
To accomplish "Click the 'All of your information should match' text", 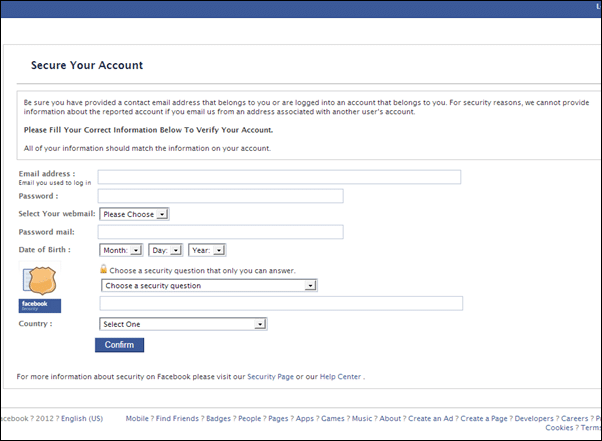I will click(147, 148).
